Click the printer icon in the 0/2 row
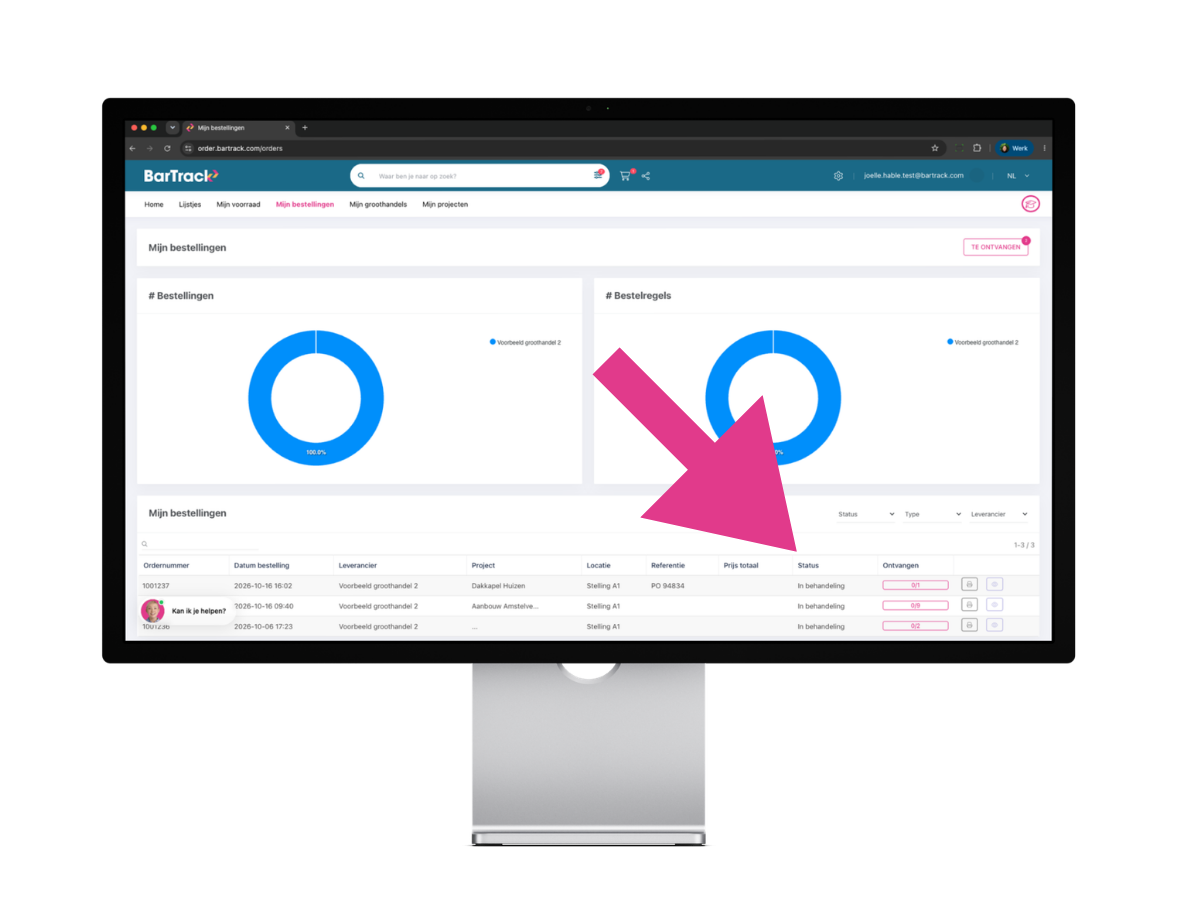The width and height of the screenshot is (1200, 900). tap(969, 624)
